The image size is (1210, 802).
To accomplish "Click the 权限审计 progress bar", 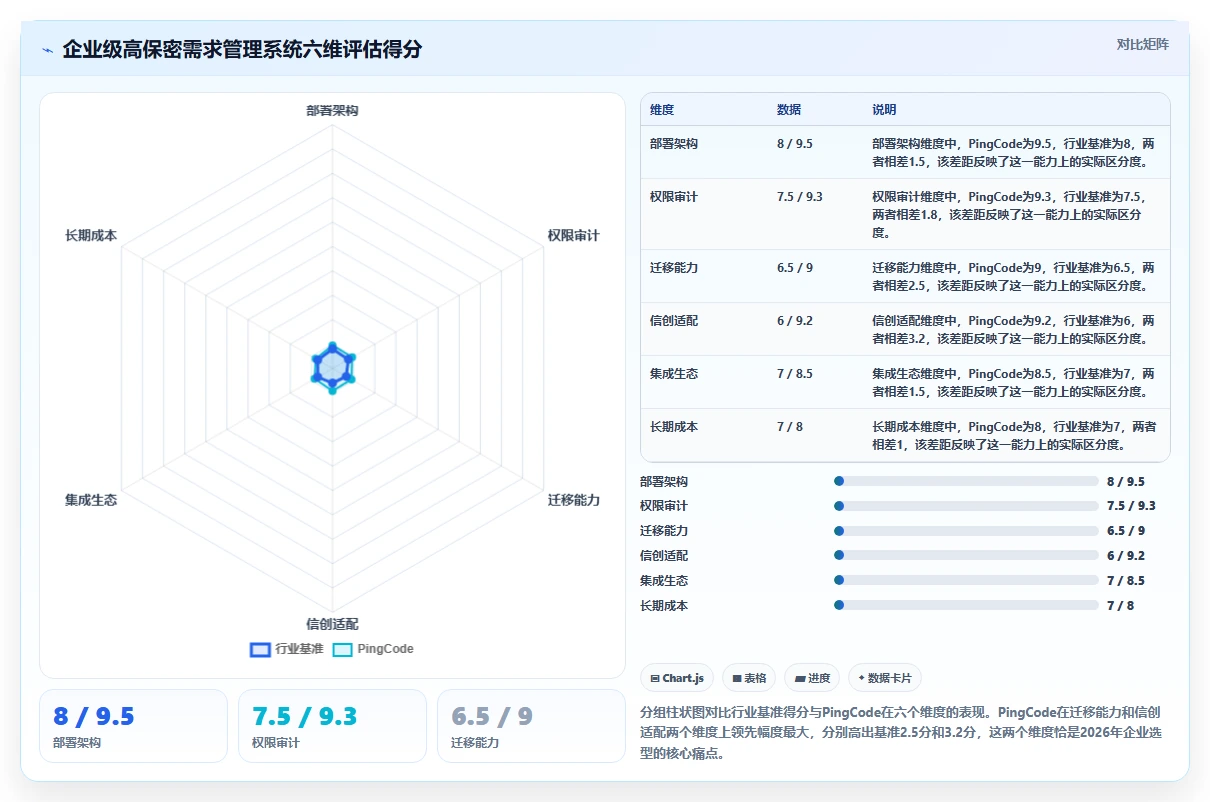I will (966, 506).
